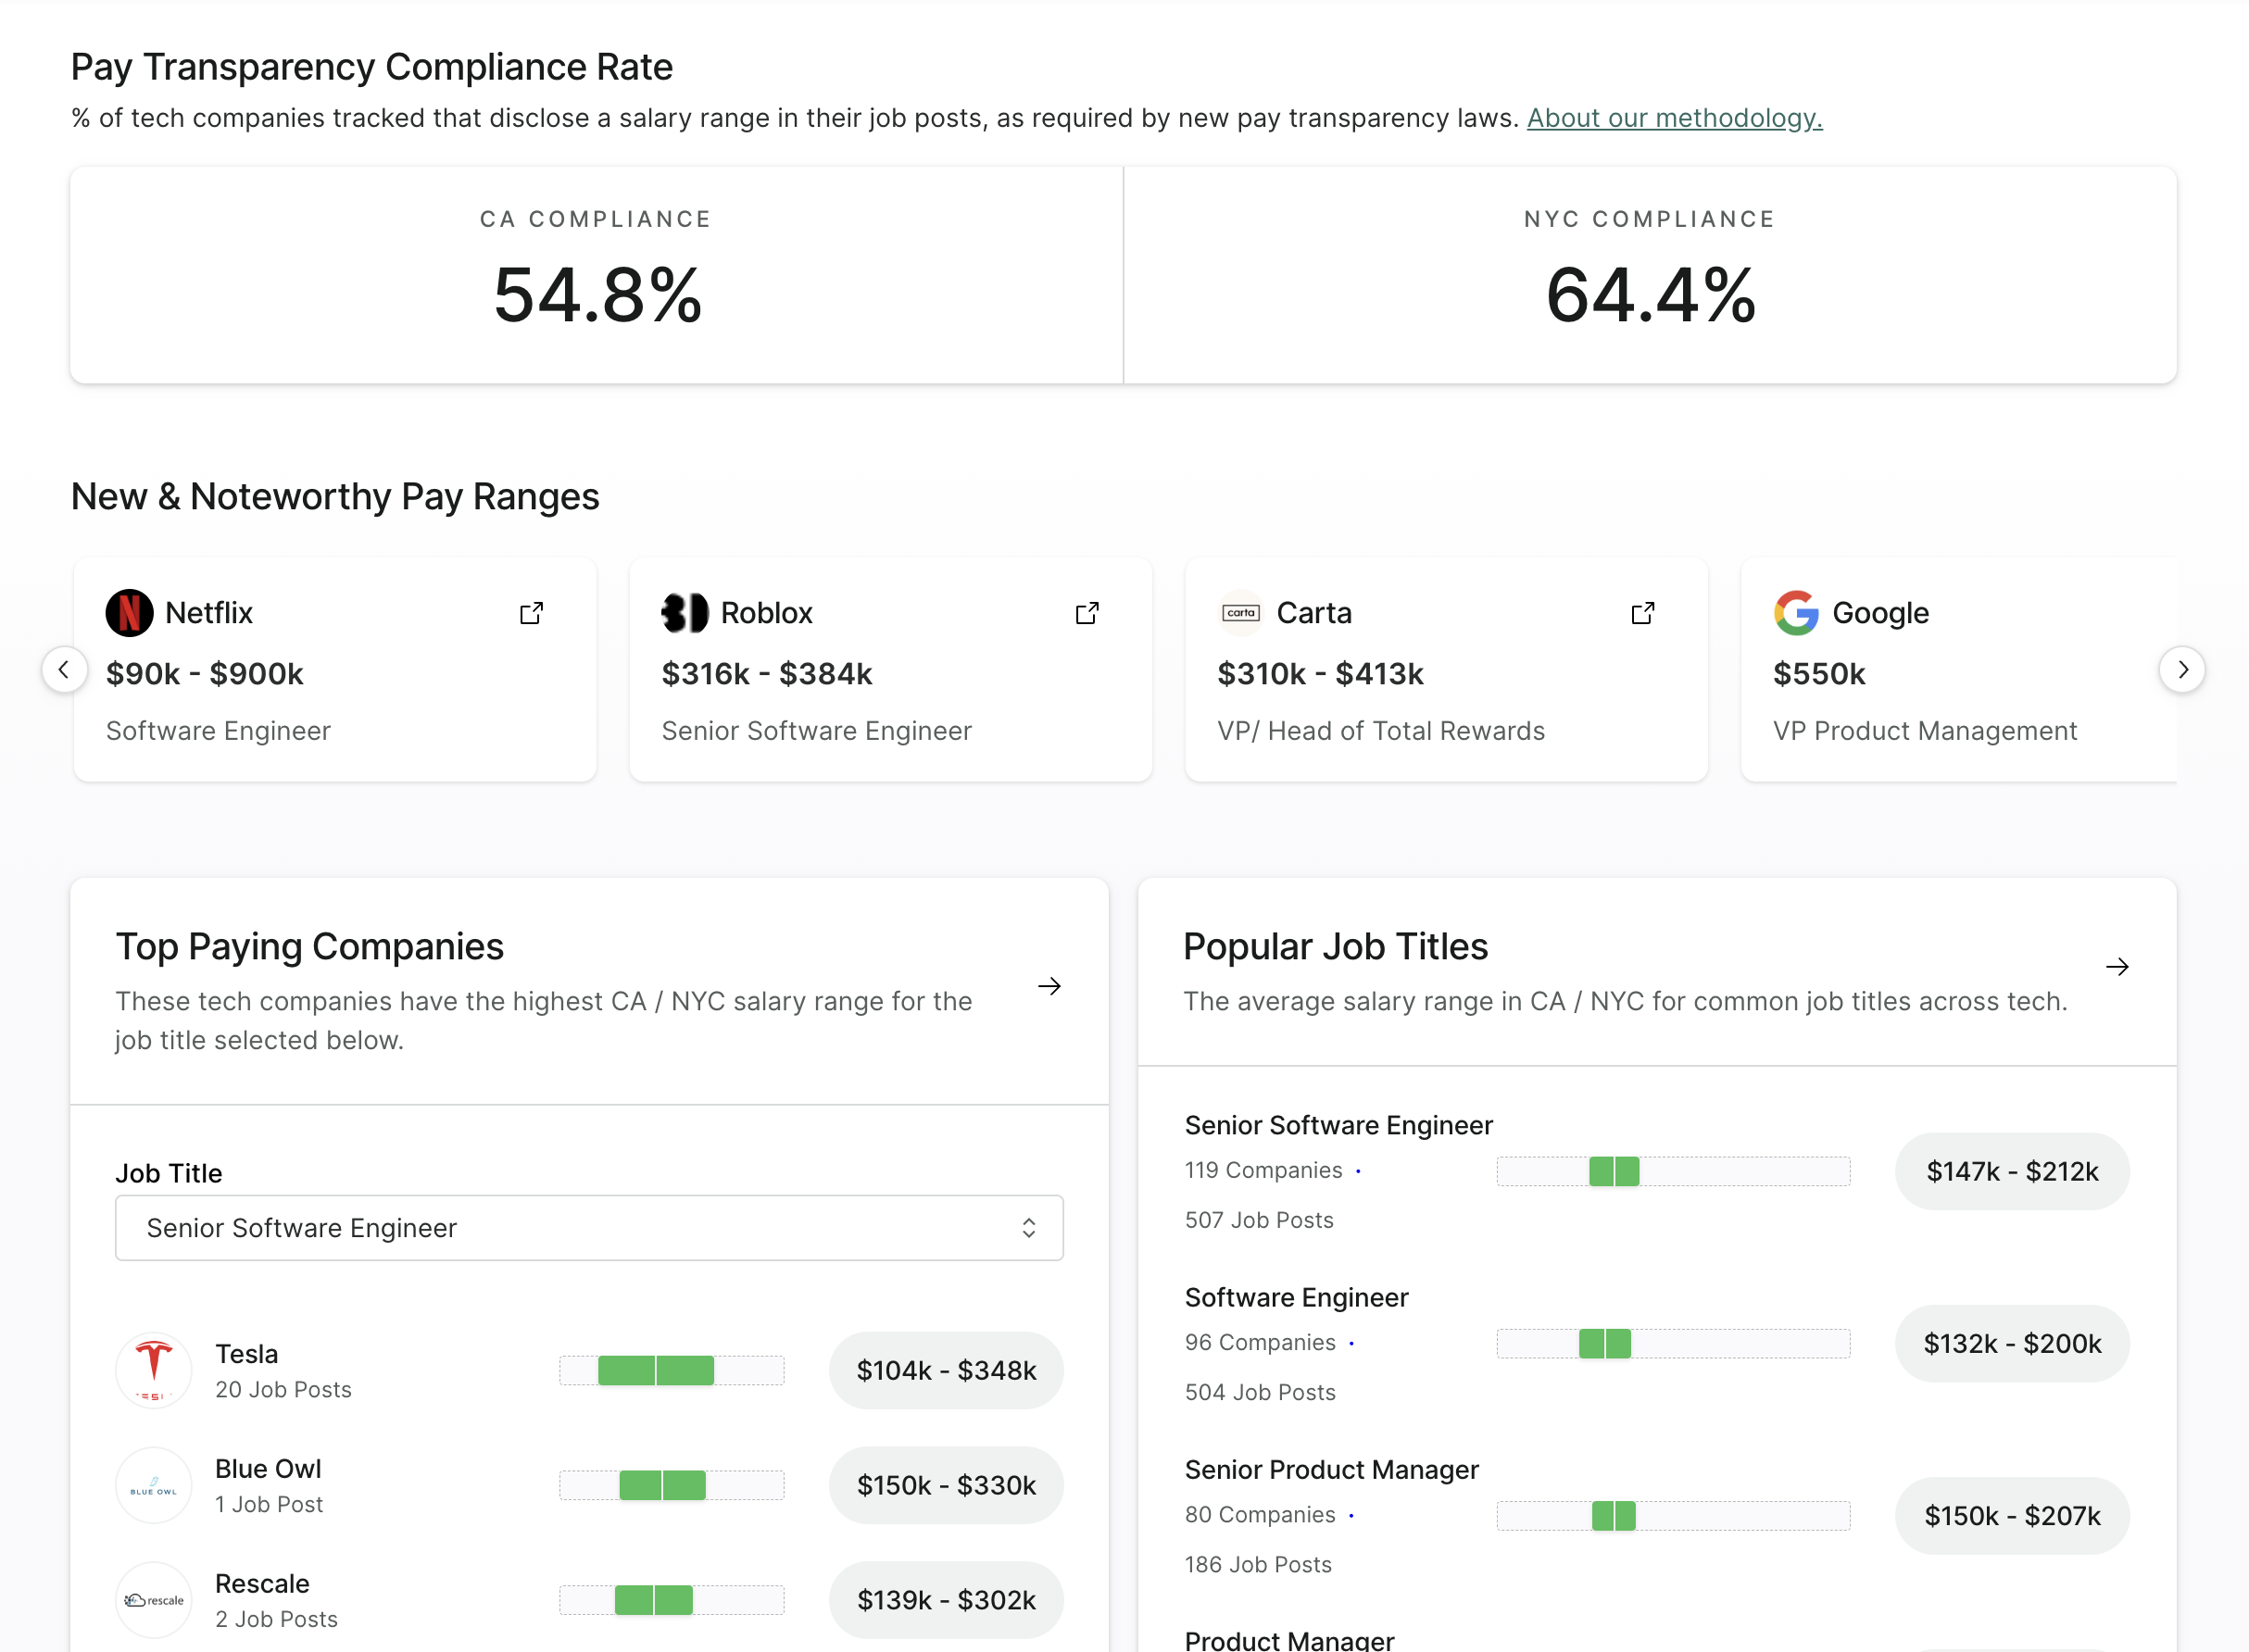Click the 80 Companies text
Viewport: 2249px width, 1652px height.
1260,1514
